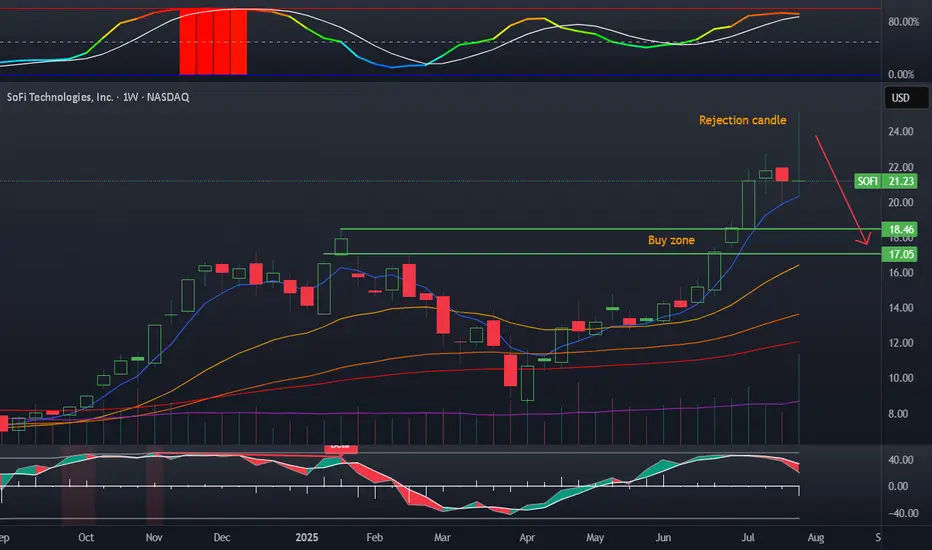
Task: Select the 'Rejection candle' annotation text
Action: pyautogui.click(x=742, y=120)
